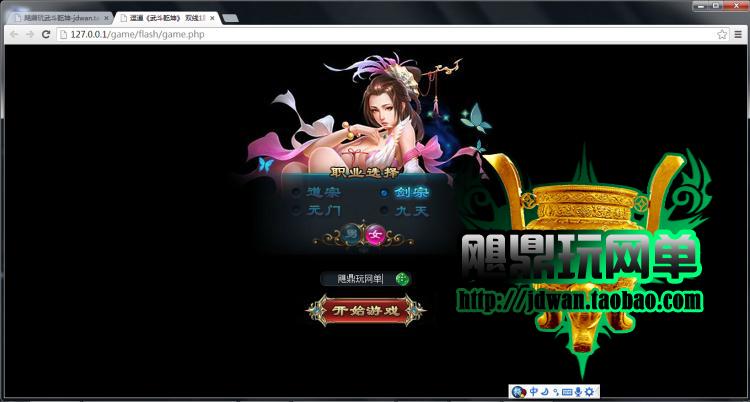Choose the male (男) gender orb
750x402 pixels.
coord(353,234)
